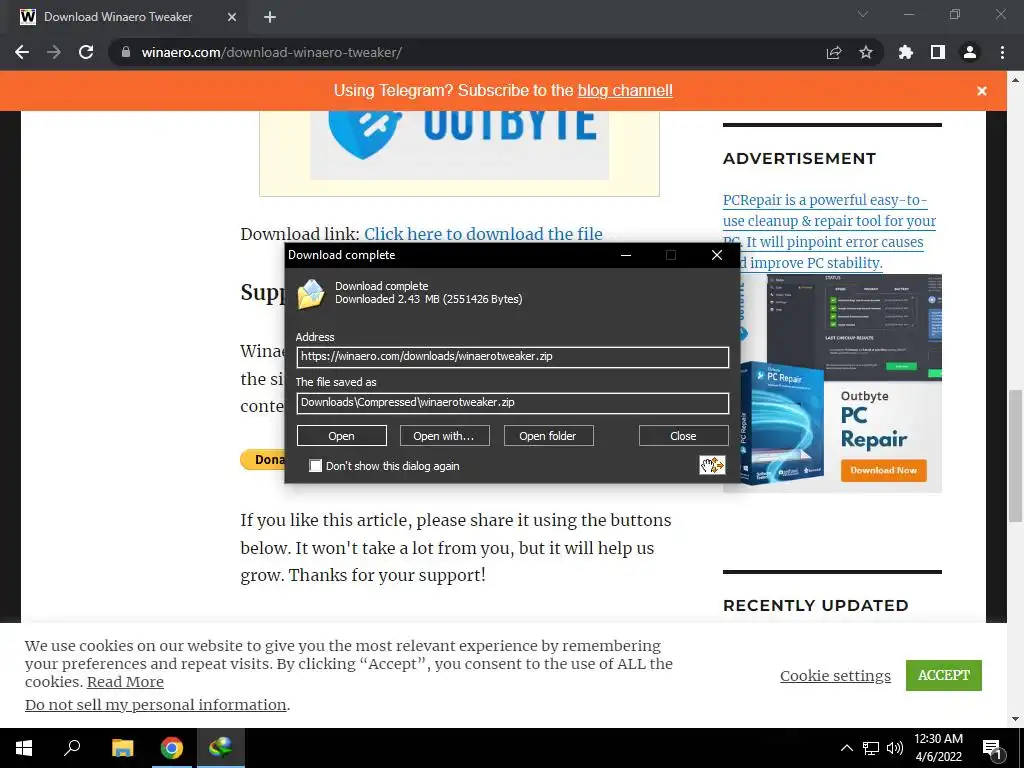Click the drag-and-drop hand icon
This screenshot has width=1024, height=768.
[x=712, y=465]
